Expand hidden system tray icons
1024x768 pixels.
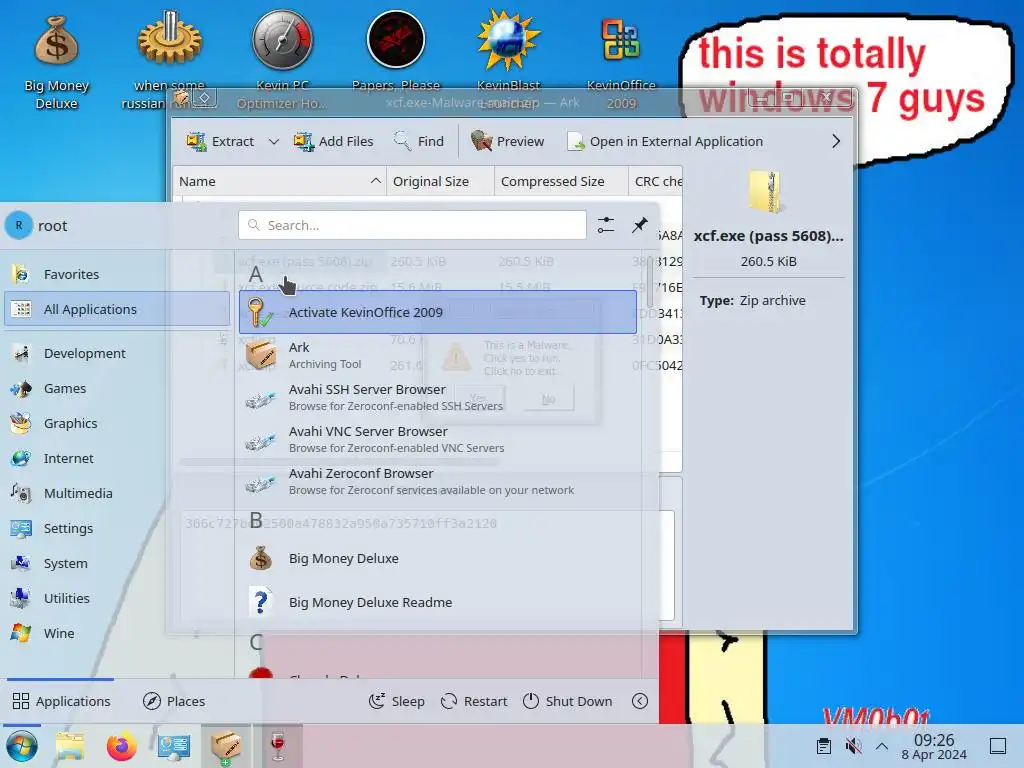pyautogui.click(x=882, y=746)
